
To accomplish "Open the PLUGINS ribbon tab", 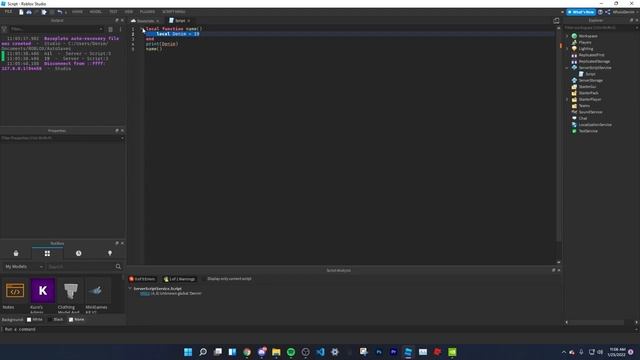I will point(147,12).
